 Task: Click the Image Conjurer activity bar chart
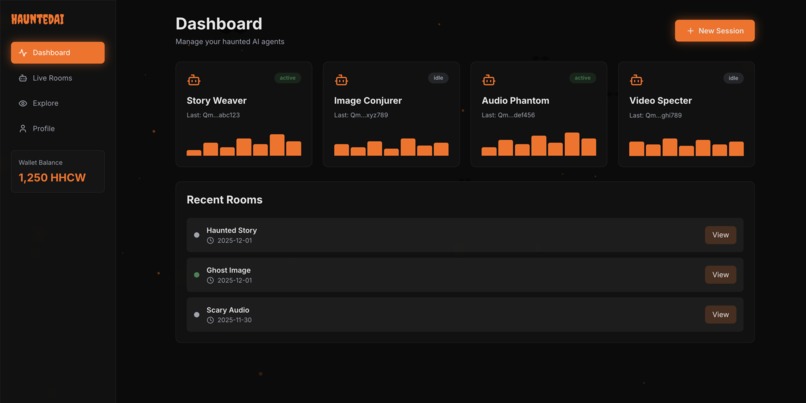click(391, 147)
